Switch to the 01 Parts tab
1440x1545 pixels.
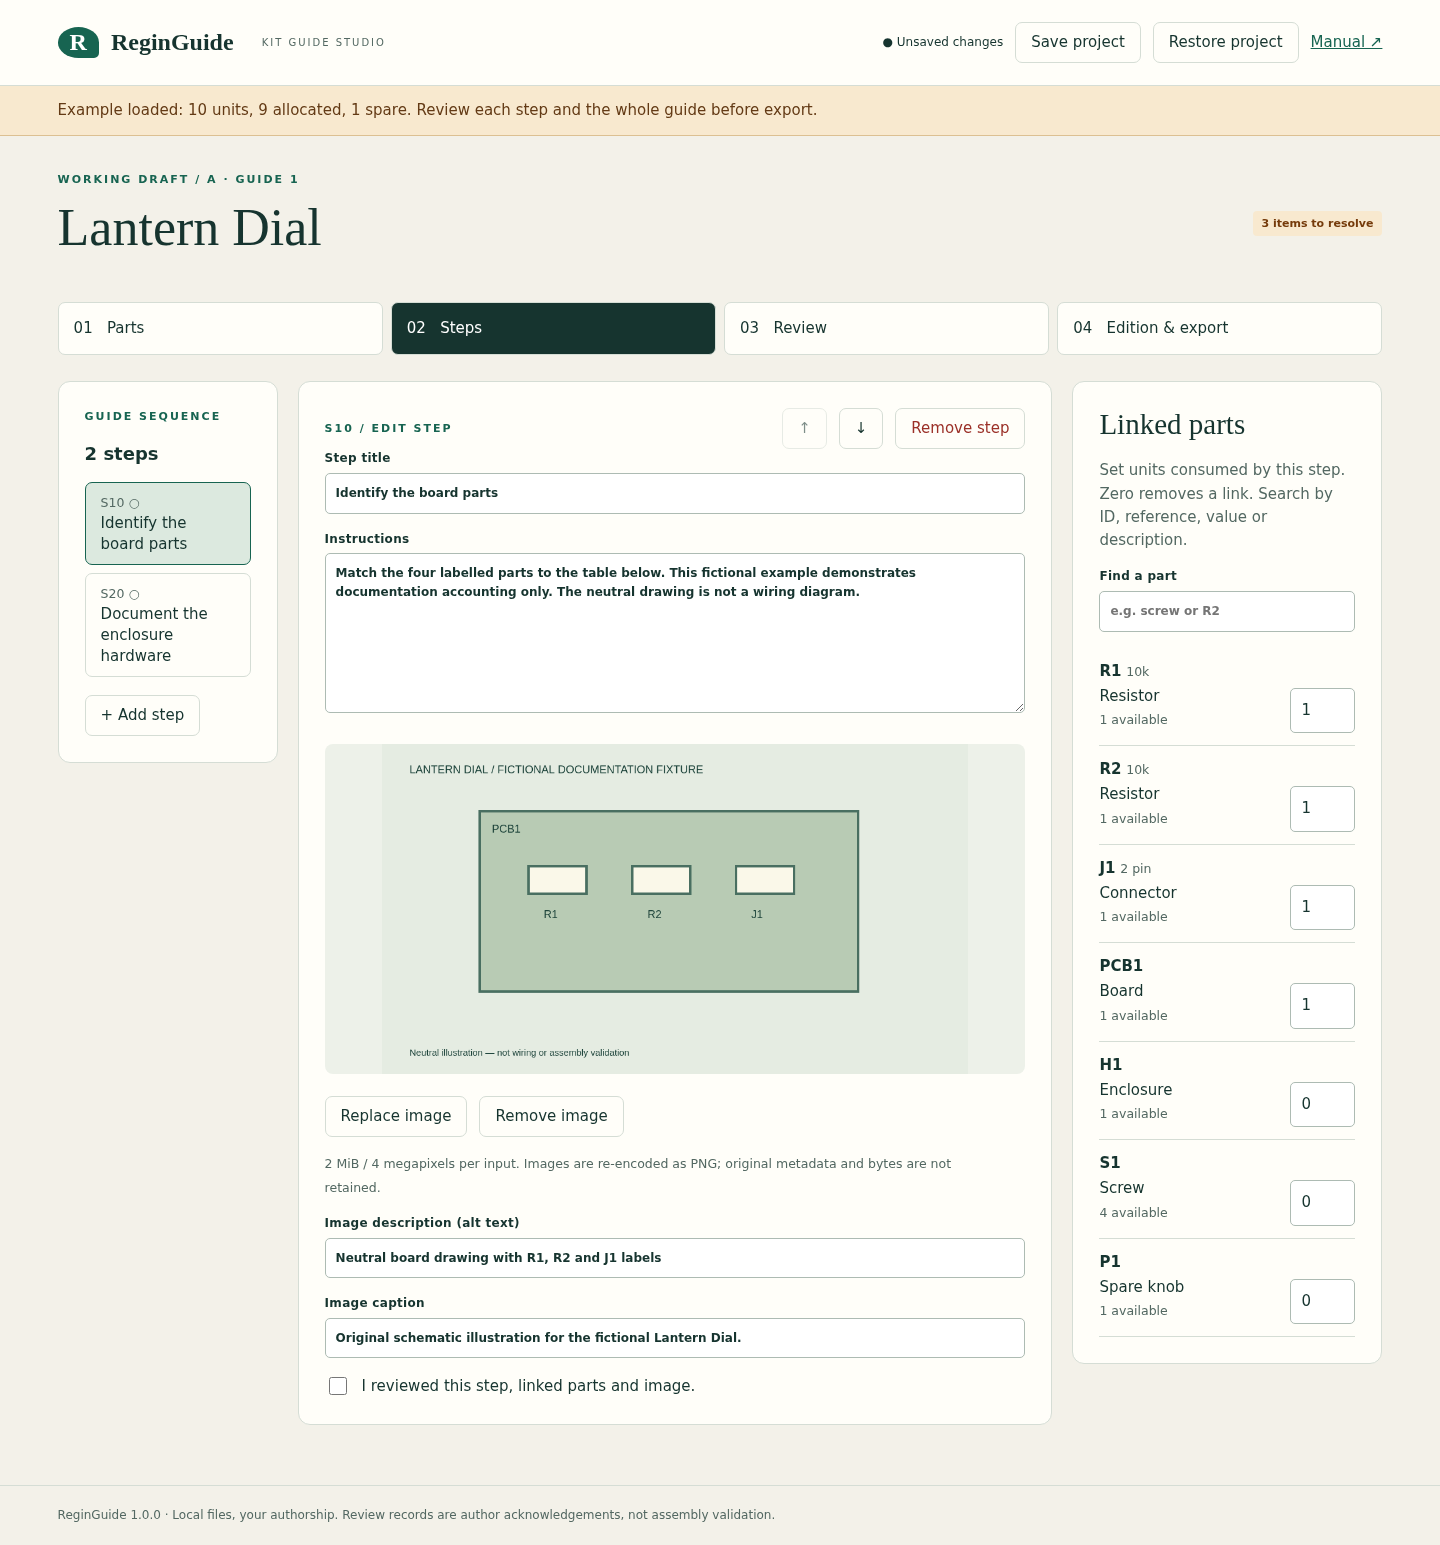pos(220,328)
